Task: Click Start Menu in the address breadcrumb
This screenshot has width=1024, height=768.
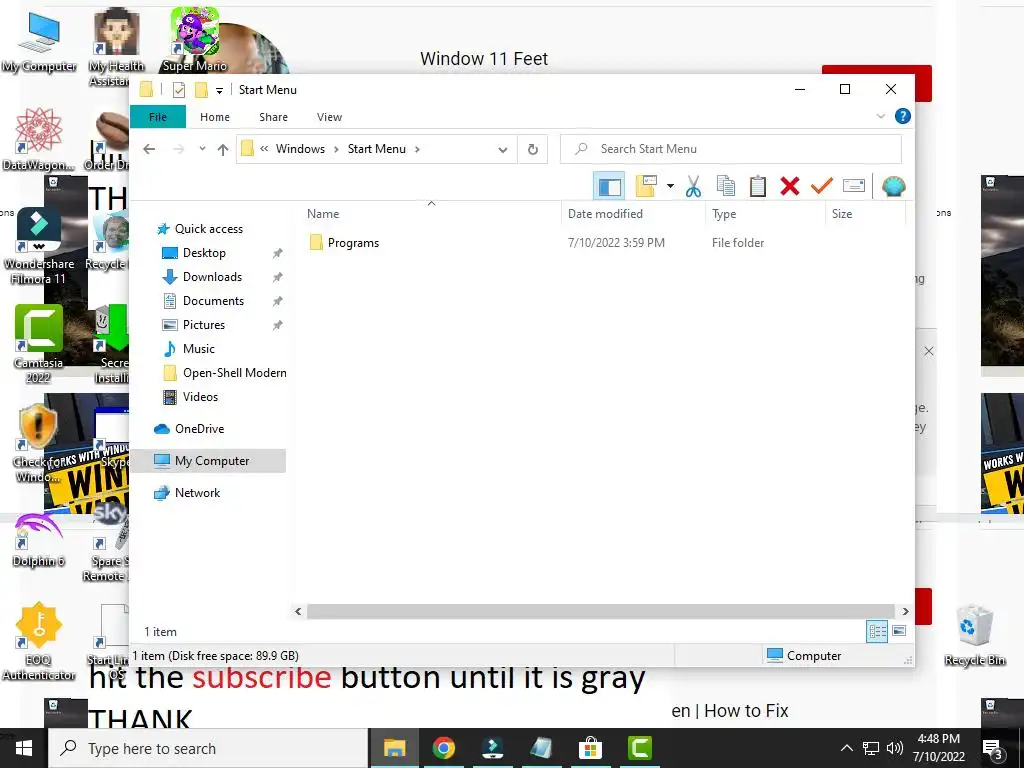Action: tap(376, 149)
